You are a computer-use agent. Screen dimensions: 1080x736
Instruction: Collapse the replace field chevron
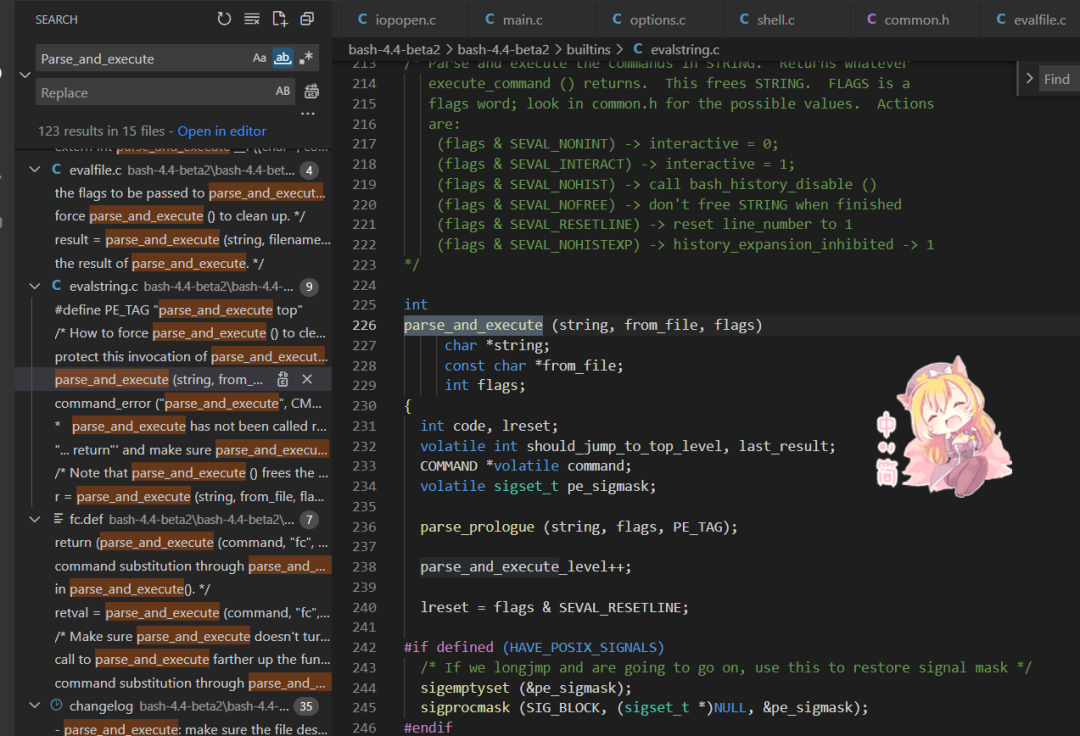[x=25, y=74]
